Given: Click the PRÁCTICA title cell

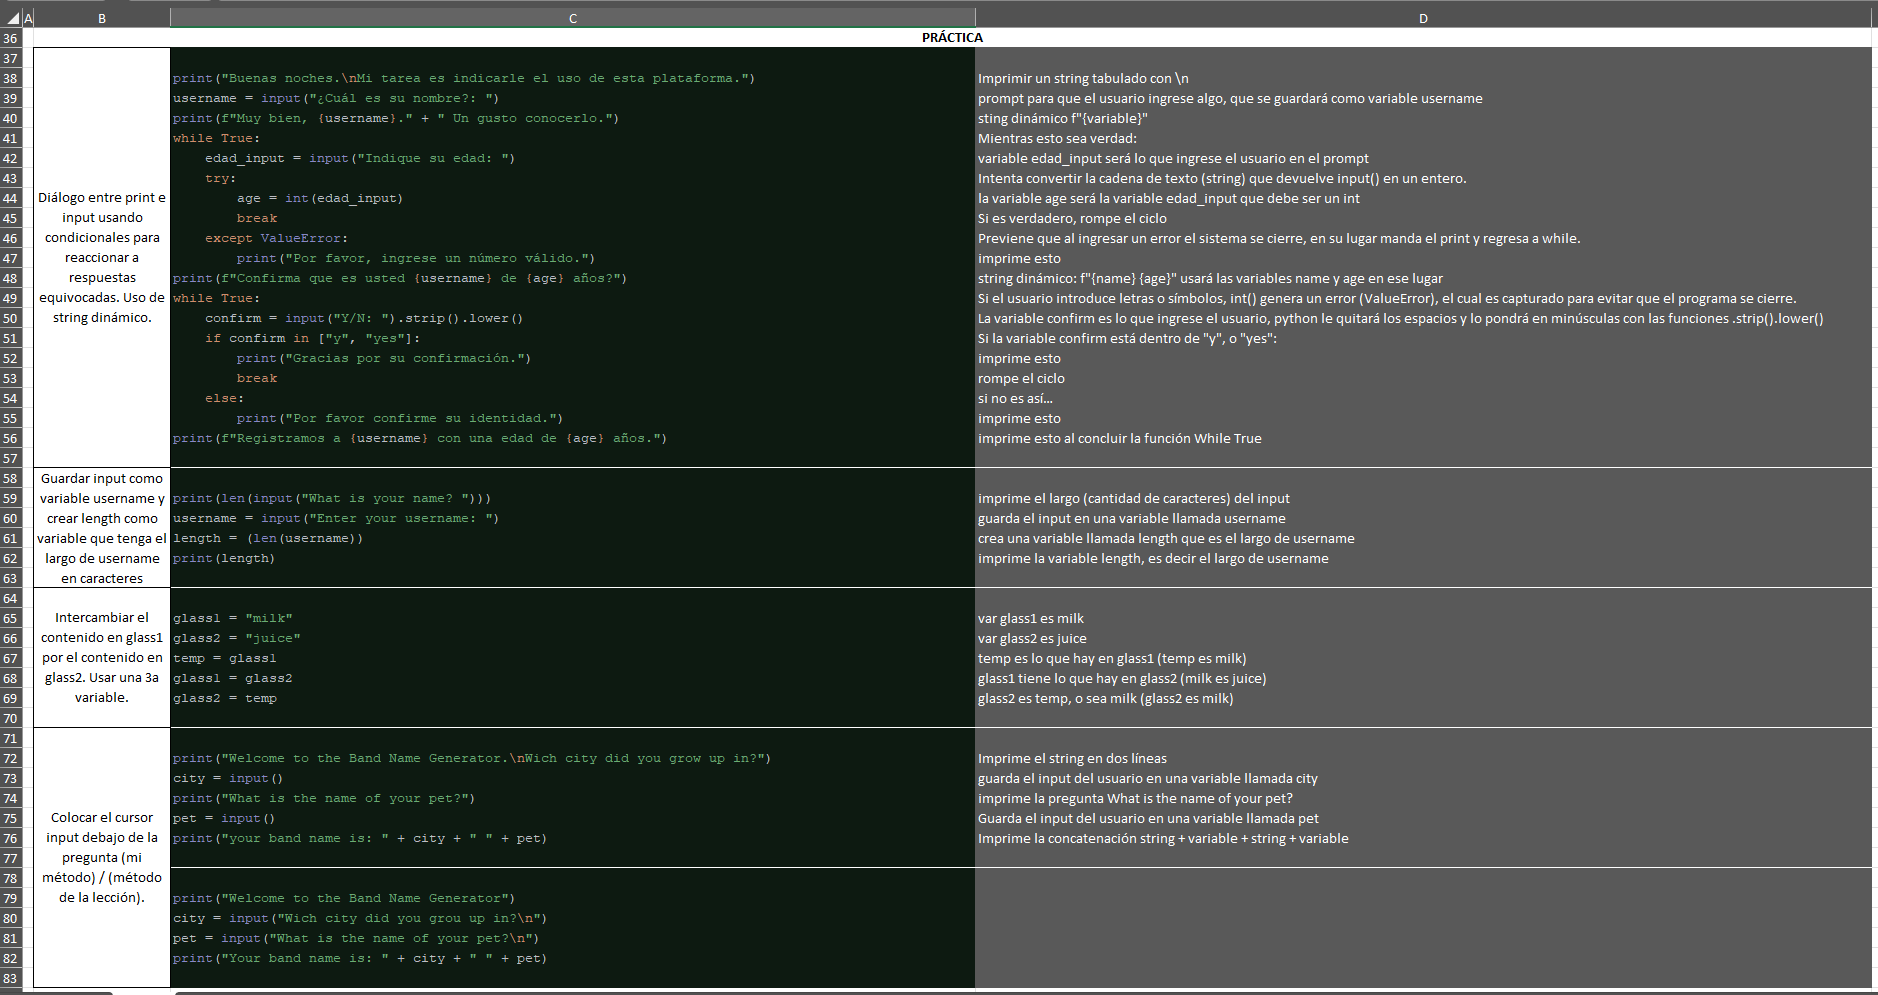Looking at the screenshot, I should [951, 38].
